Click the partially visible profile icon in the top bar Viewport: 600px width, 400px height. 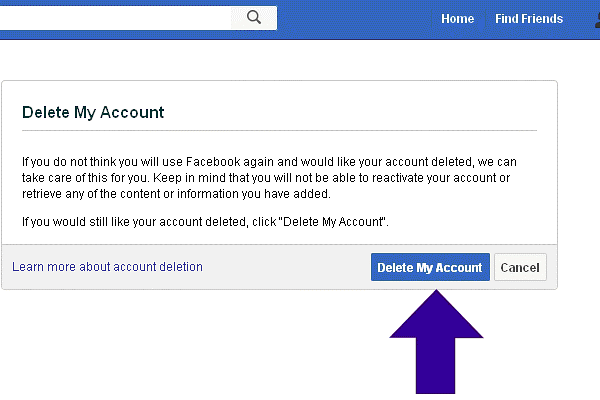592,19
